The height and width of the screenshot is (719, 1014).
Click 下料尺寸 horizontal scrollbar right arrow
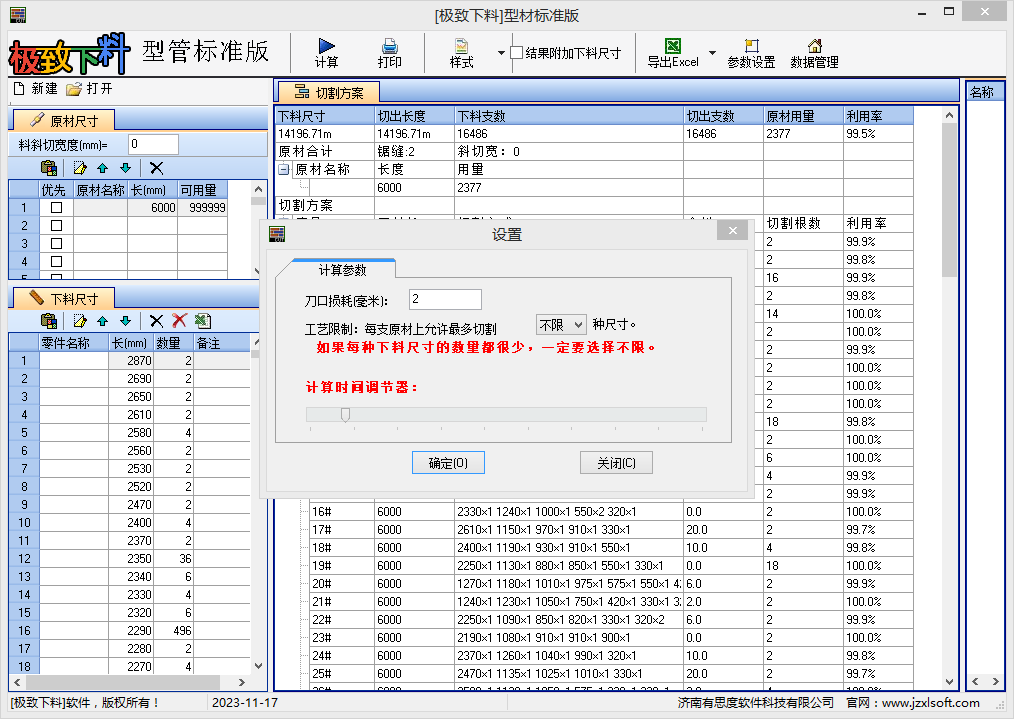click(x=242, y=682)
